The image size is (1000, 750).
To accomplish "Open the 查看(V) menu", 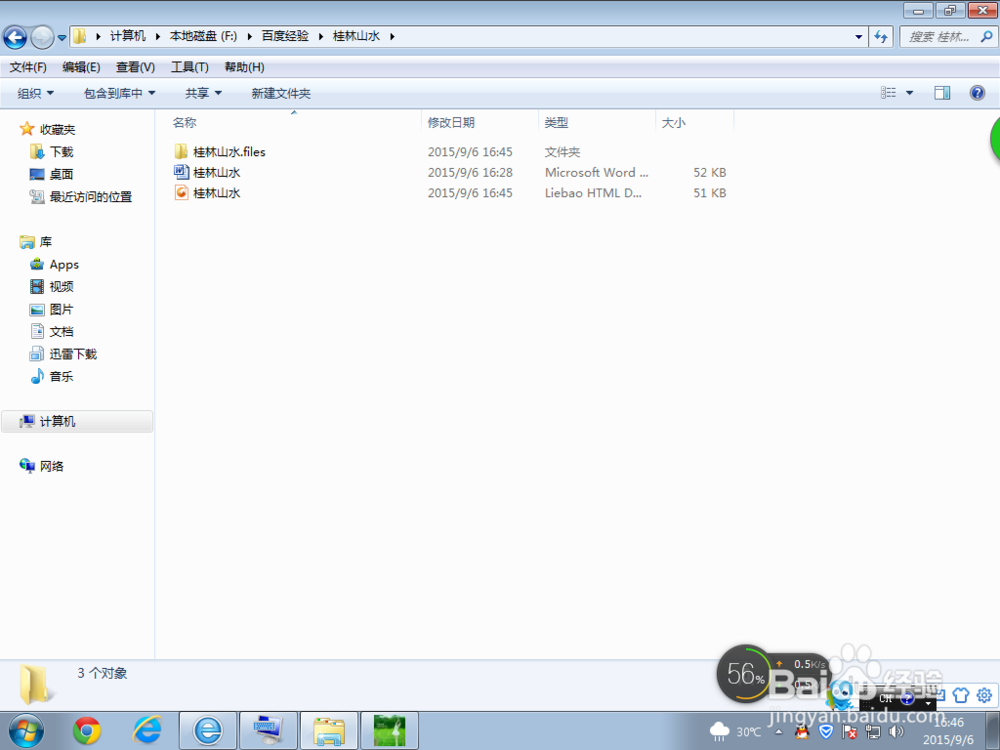I will coord(135,67).
